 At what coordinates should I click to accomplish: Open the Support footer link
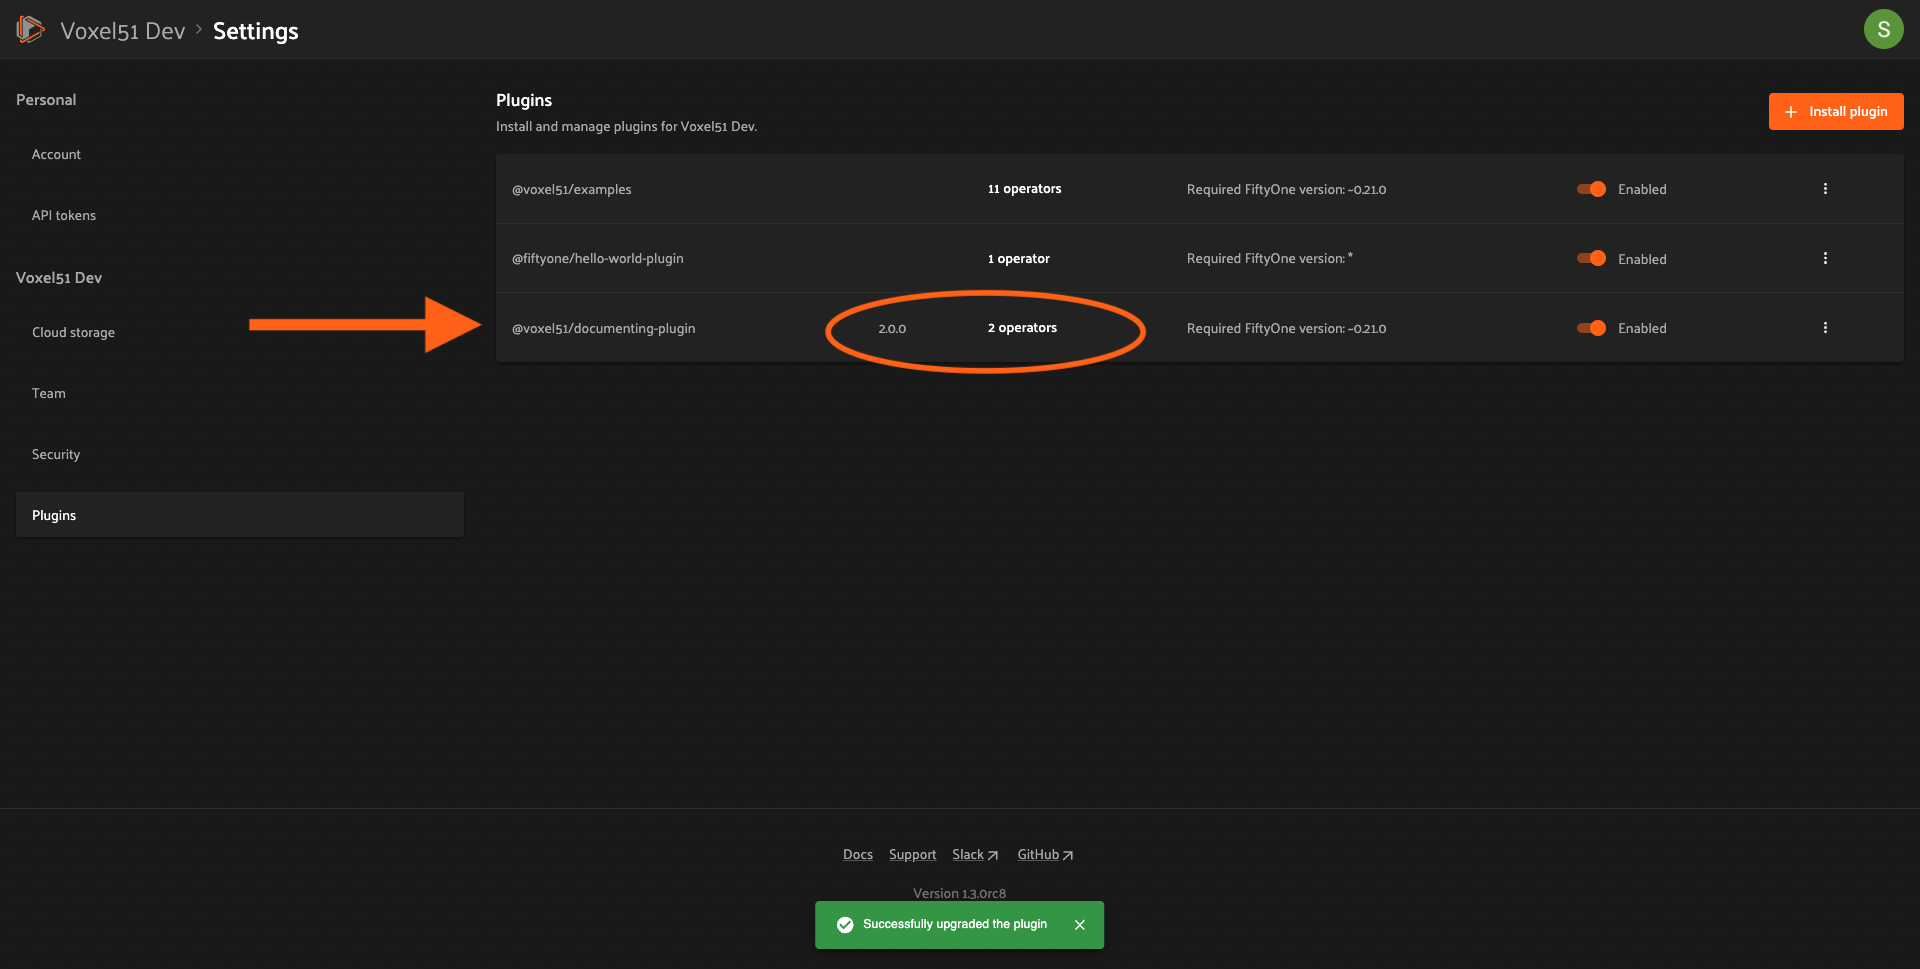pos(912,854)
